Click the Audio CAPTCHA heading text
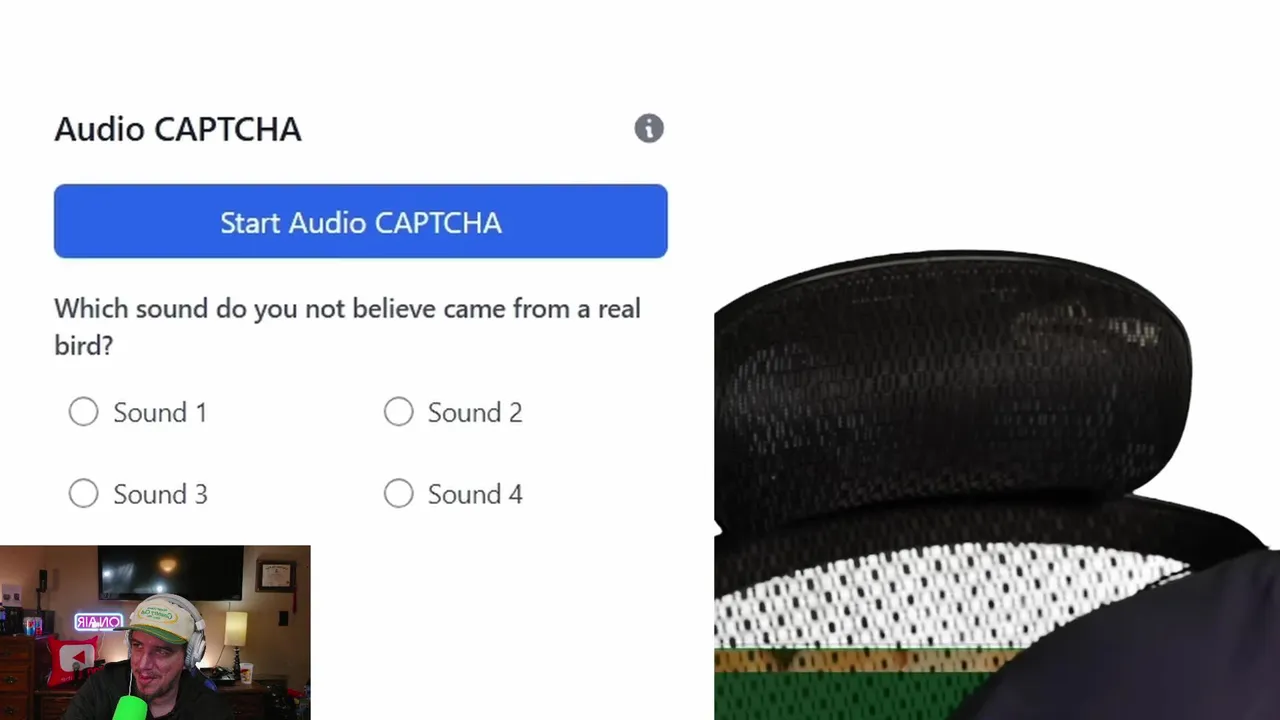 point(178,129)
